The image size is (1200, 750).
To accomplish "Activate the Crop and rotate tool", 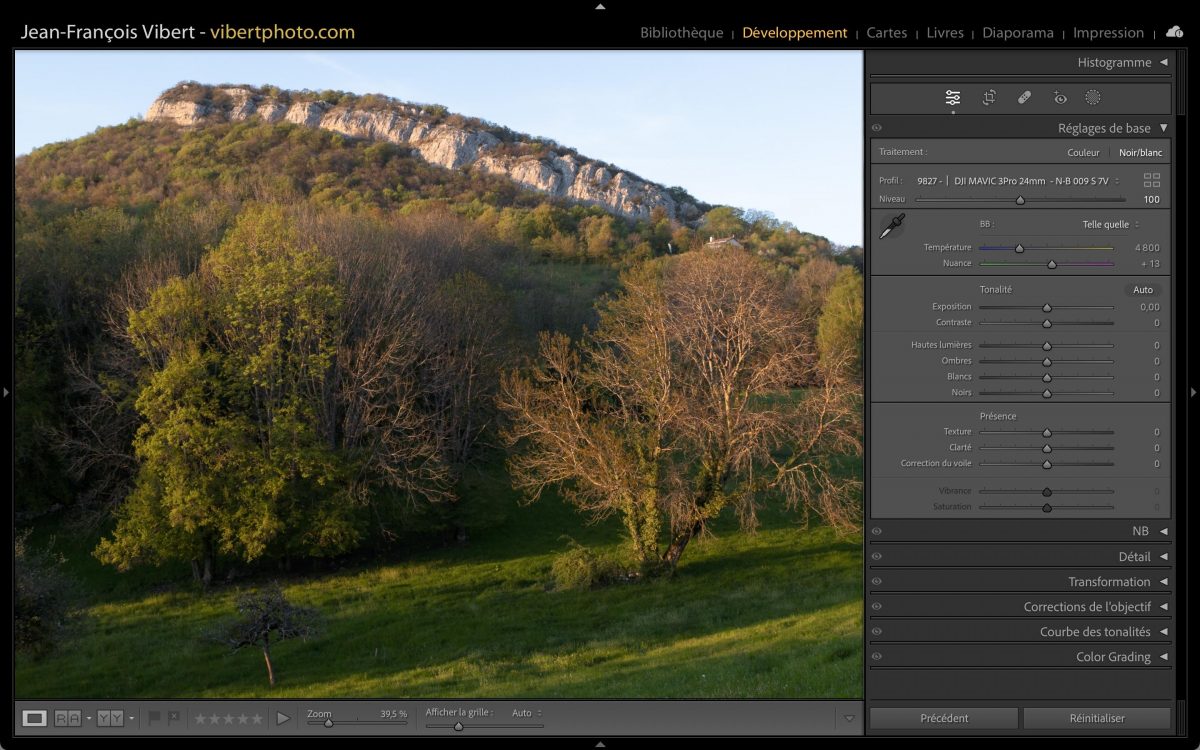I will tap(989, 97).
